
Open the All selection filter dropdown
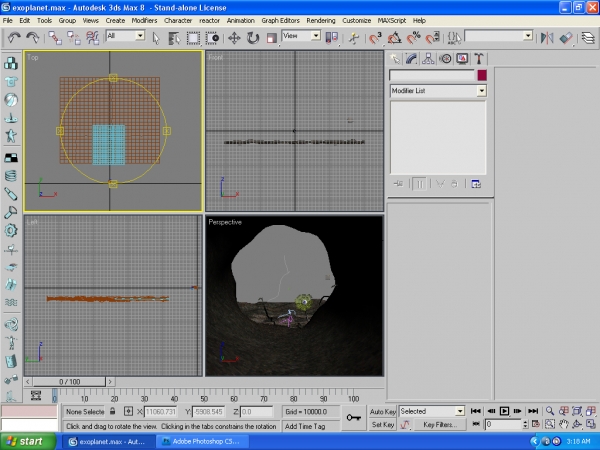[x=140, y=36]
